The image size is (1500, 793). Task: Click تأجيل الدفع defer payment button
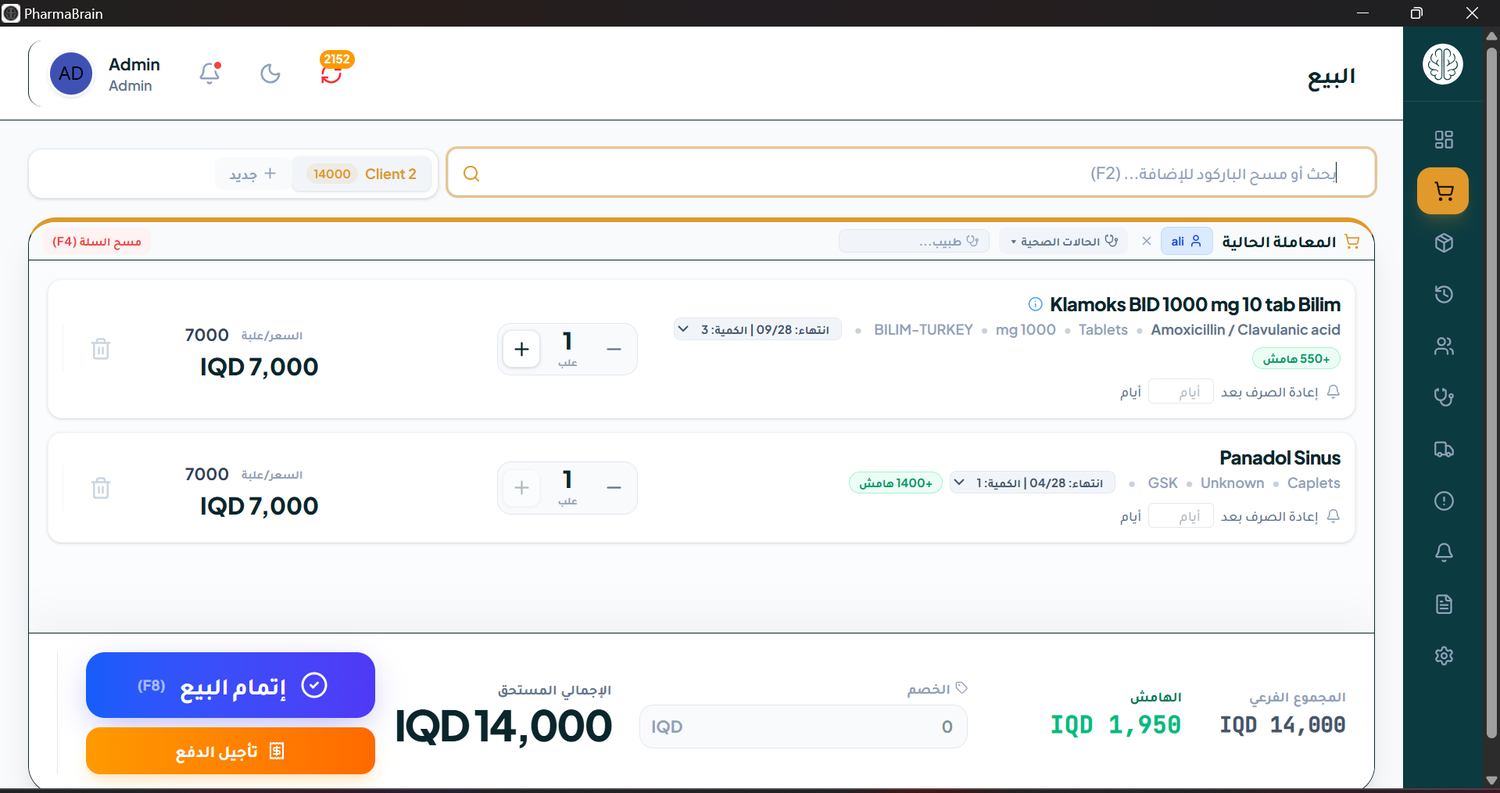pyautogui.click(x=230, y=750)
